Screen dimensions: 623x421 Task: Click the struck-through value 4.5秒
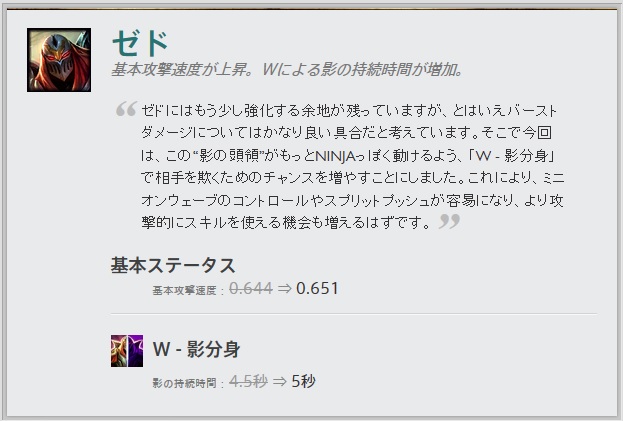[x=248, y=381]
